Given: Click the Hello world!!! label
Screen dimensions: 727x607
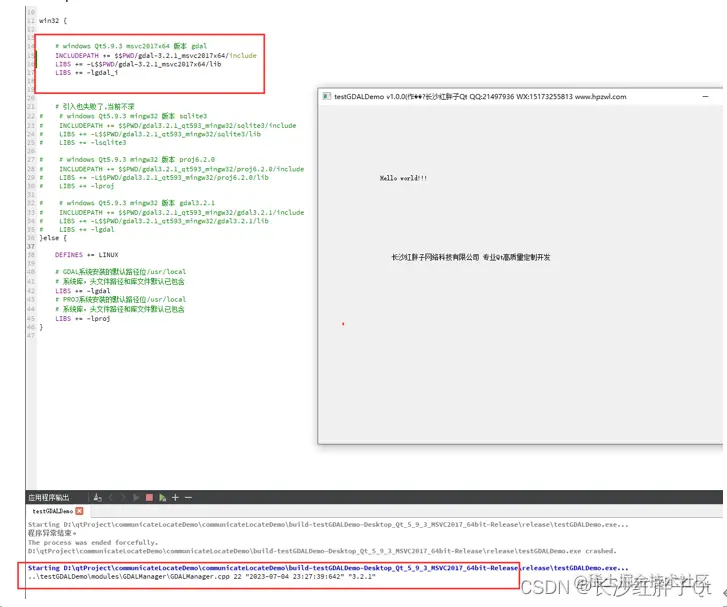Looking at the screenshot, I should tap(403, 178).
